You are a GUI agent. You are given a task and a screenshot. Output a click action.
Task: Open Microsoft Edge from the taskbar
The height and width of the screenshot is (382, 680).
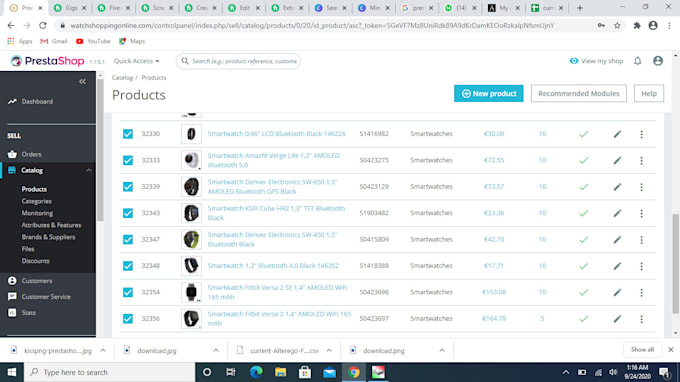[256, 372]
